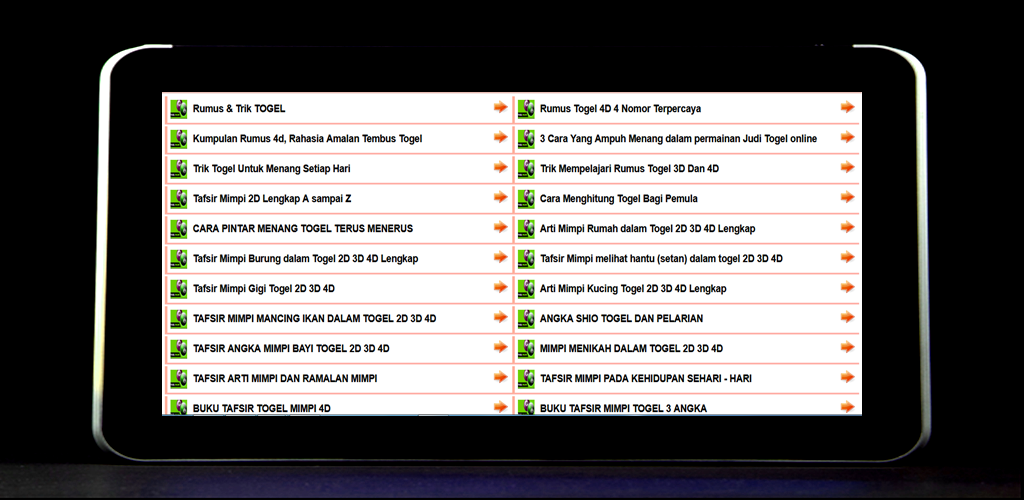
Task: Select 3 Cara Yang Ampuh Menang article
Action: point(678,139)
